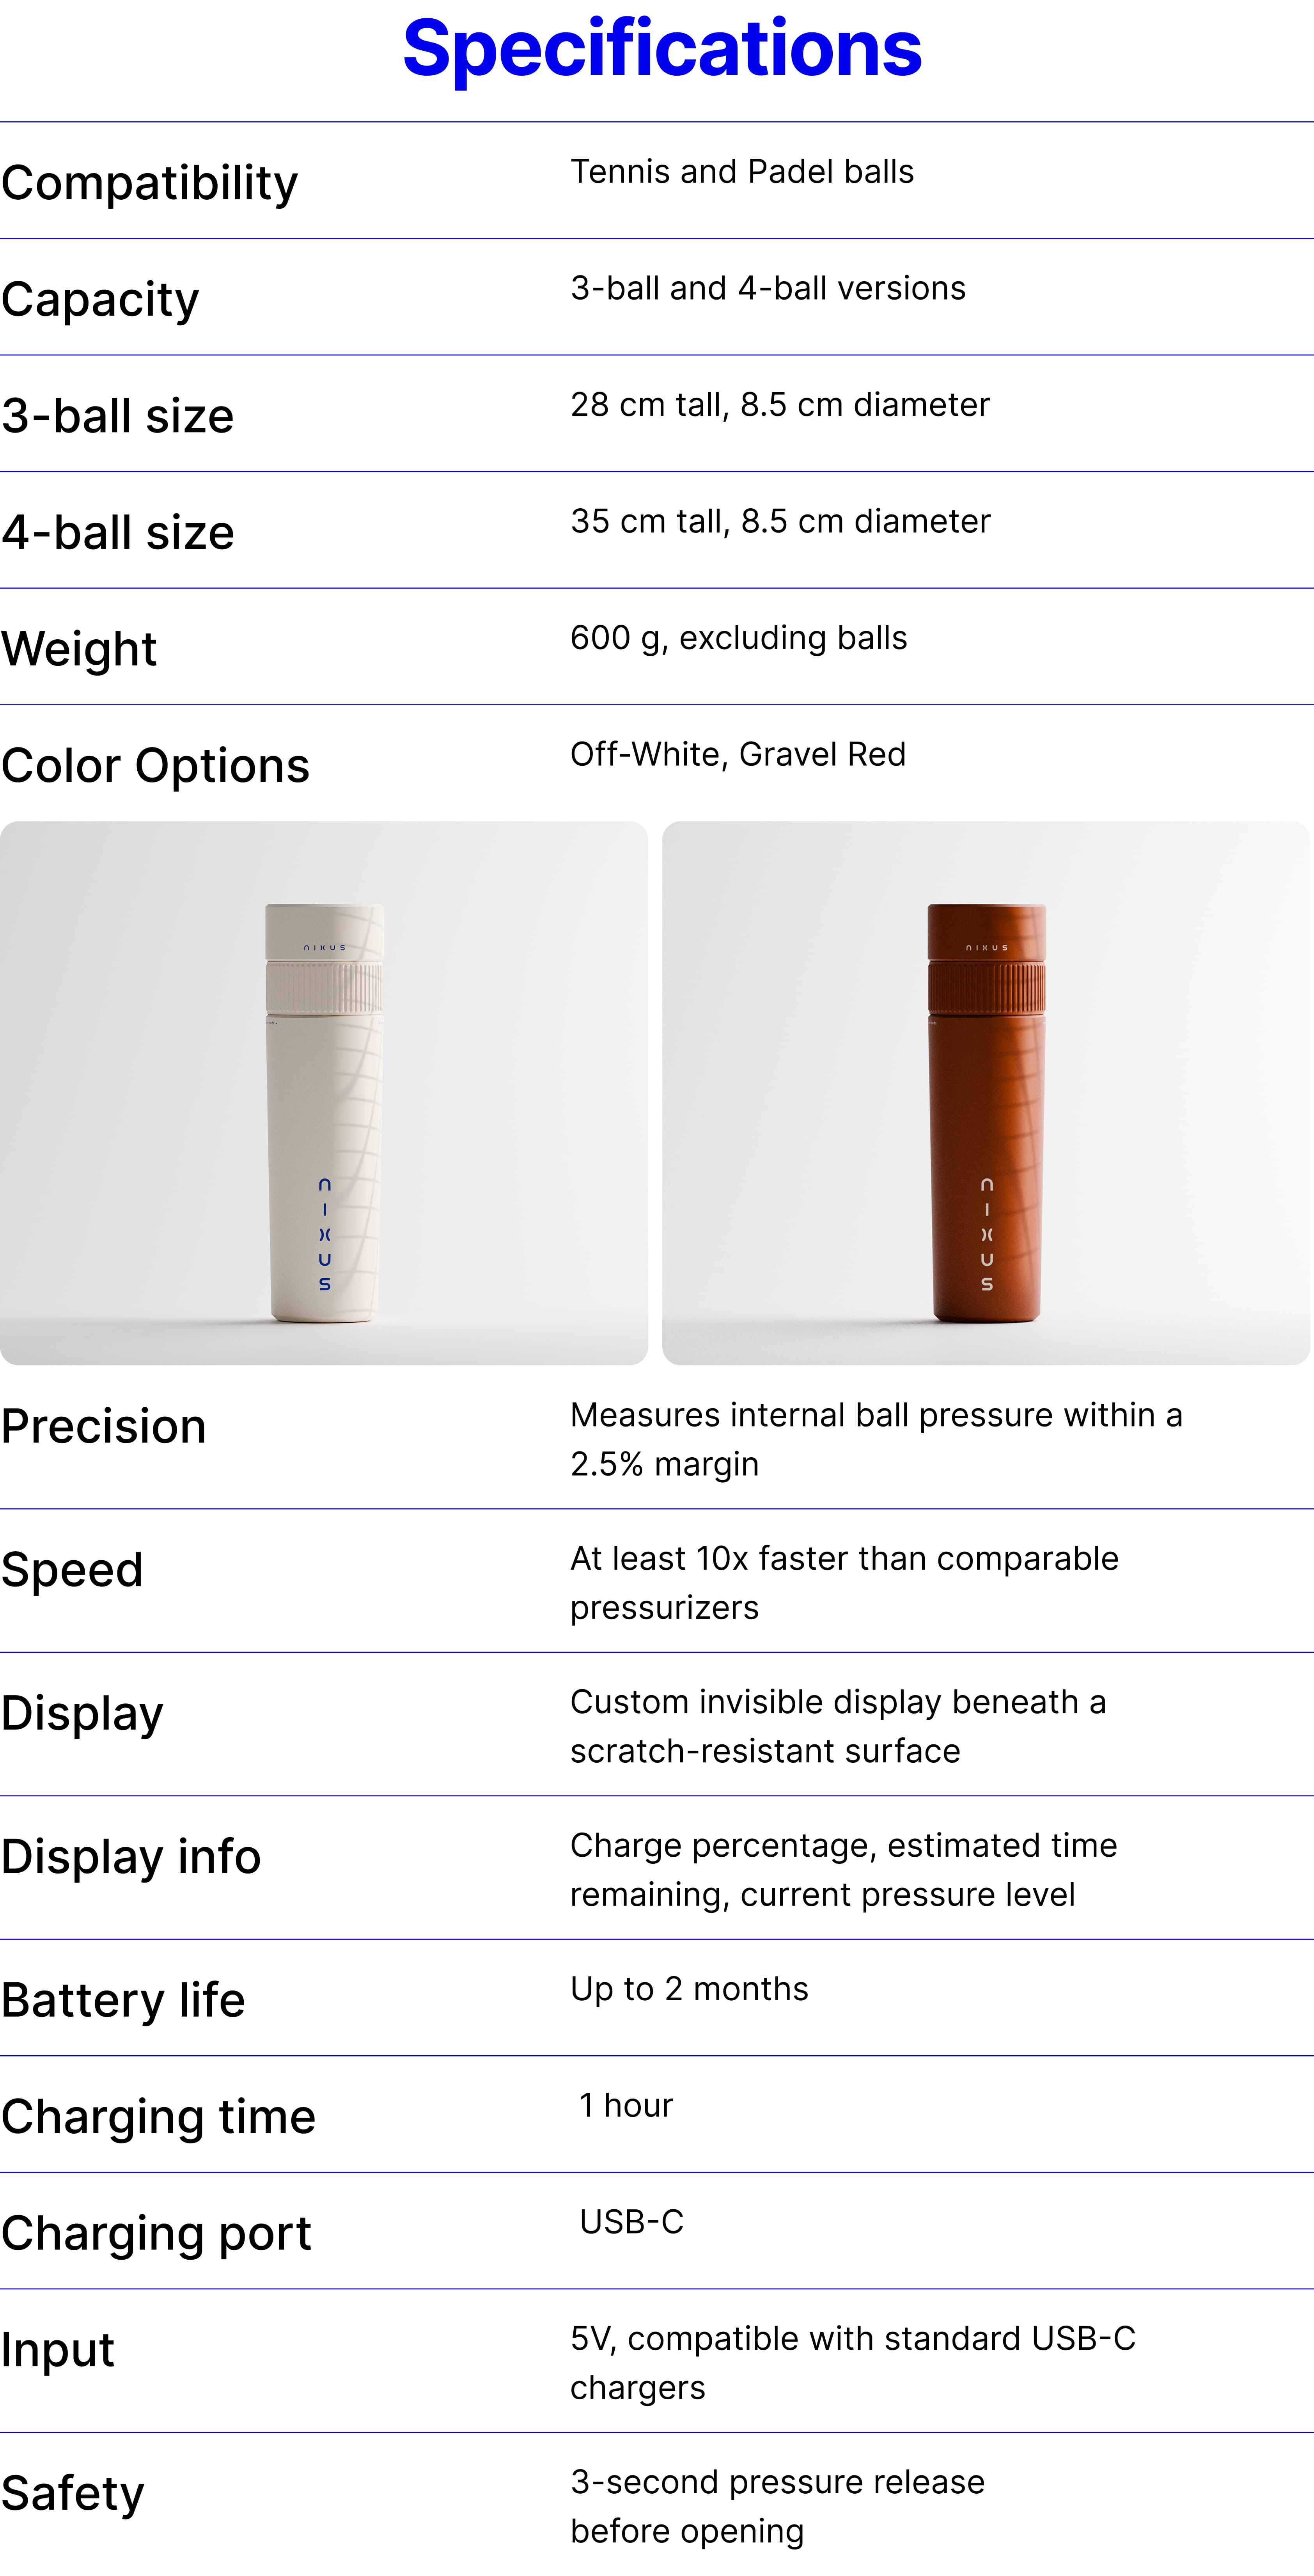Image resolution: width=1314 pixels, height=2576 pixels.
Task: Click the Off-White pressurizer product image
Action: [324, 1093]
